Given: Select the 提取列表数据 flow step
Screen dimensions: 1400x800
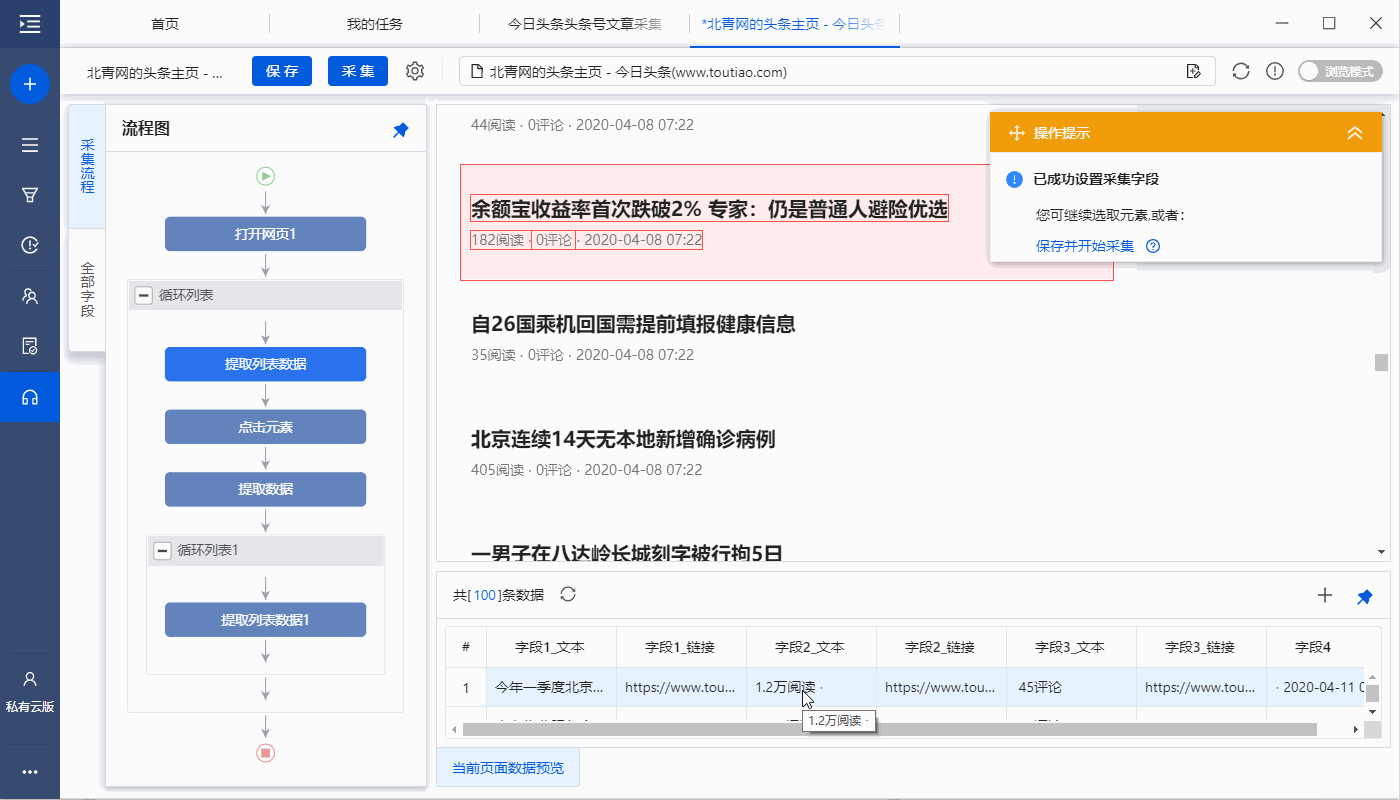Looking at the screenshot, I should click(265, 364).
